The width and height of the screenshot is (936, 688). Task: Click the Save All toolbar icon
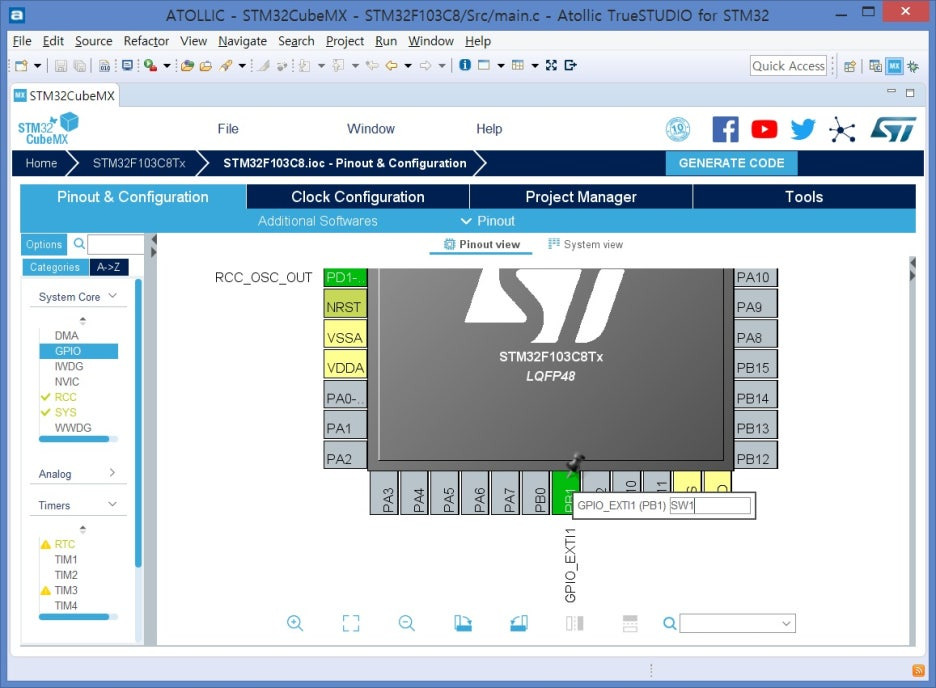79,66
